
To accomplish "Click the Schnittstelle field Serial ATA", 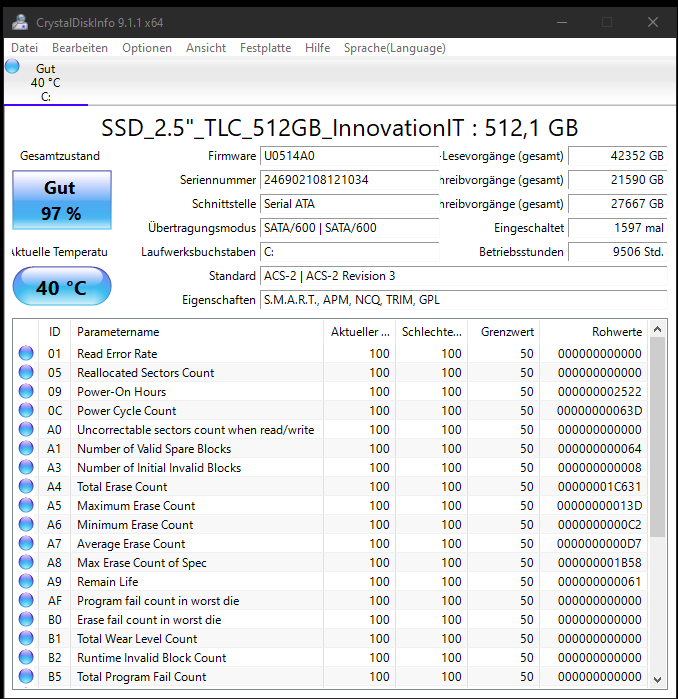I will (x=349, y=204).
